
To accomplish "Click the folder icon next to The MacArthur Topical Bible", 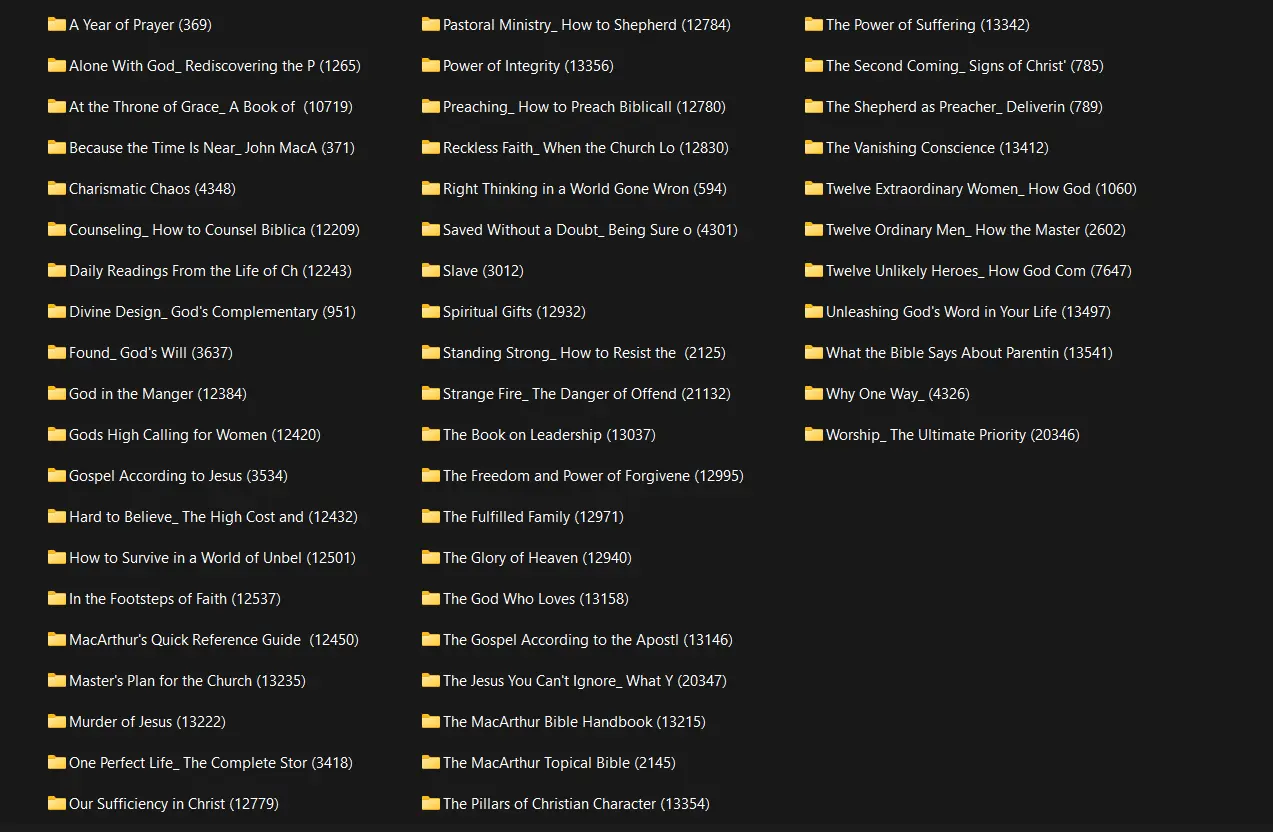I will tap(431, 762).
